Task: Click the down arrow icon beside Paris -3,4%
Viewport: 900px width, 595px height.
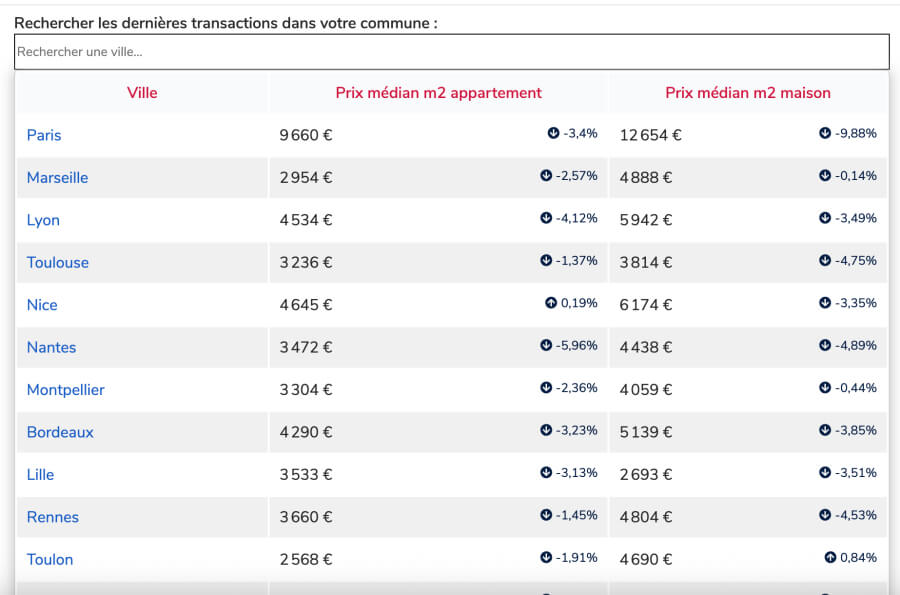Action: (x=553, y=133)
